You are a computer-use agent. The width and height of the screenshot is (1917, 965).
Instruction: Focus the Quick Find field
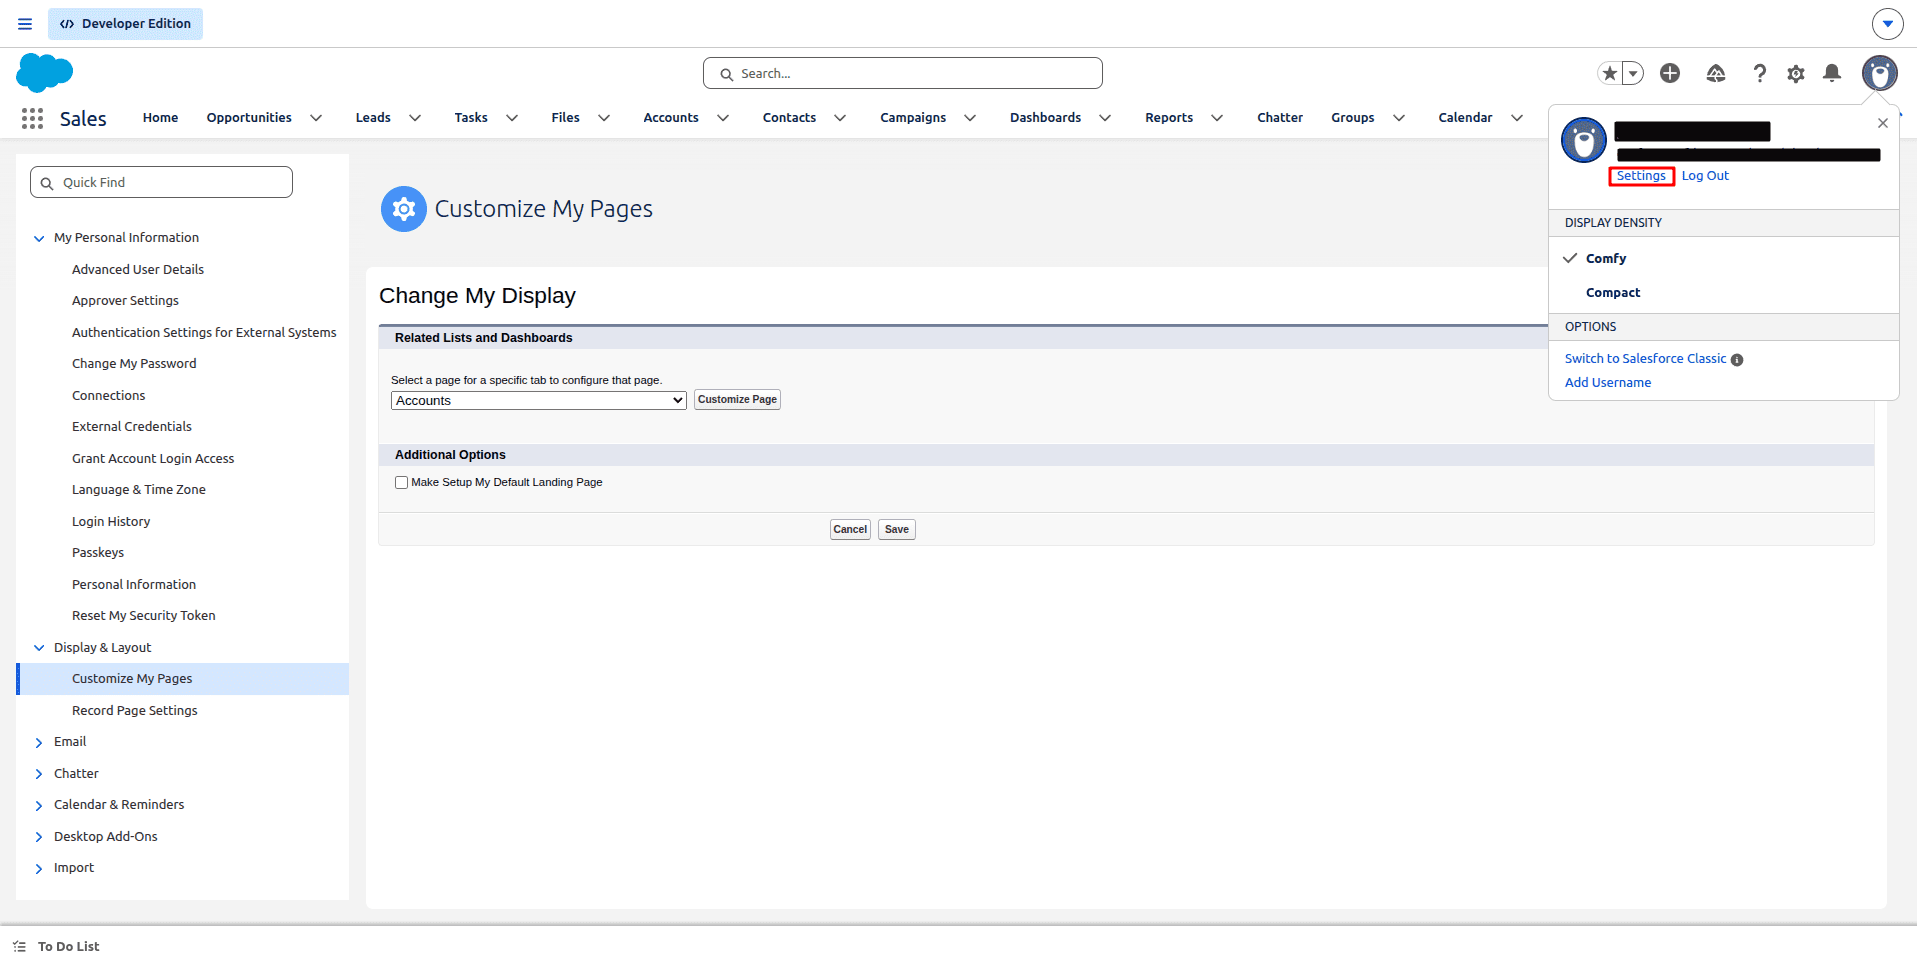(x=161, y=182)
